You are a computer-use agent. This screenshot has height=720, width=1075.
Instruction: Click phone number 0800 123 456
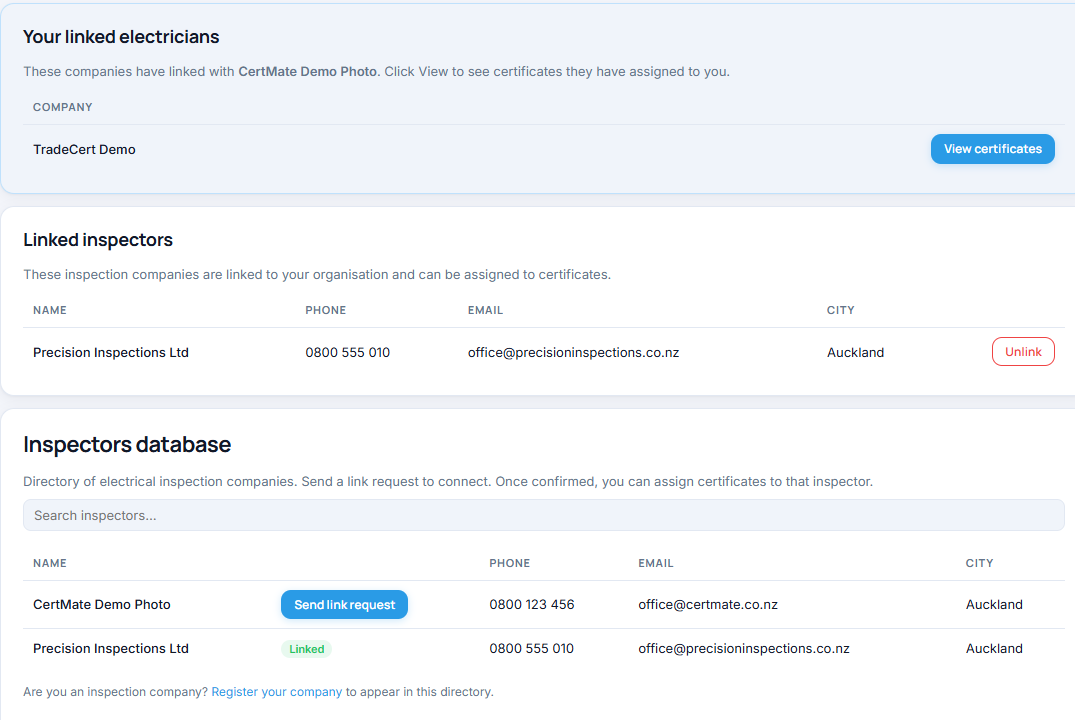click(531, 605)
